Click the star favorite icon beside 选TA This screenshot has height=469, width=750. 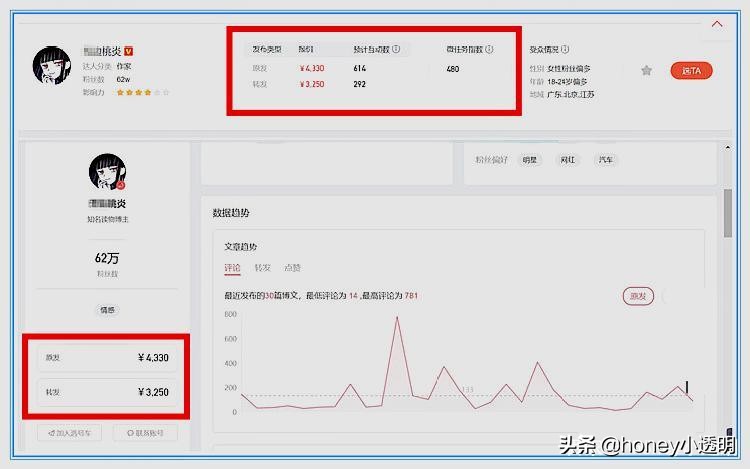click(x=646, y=71)
